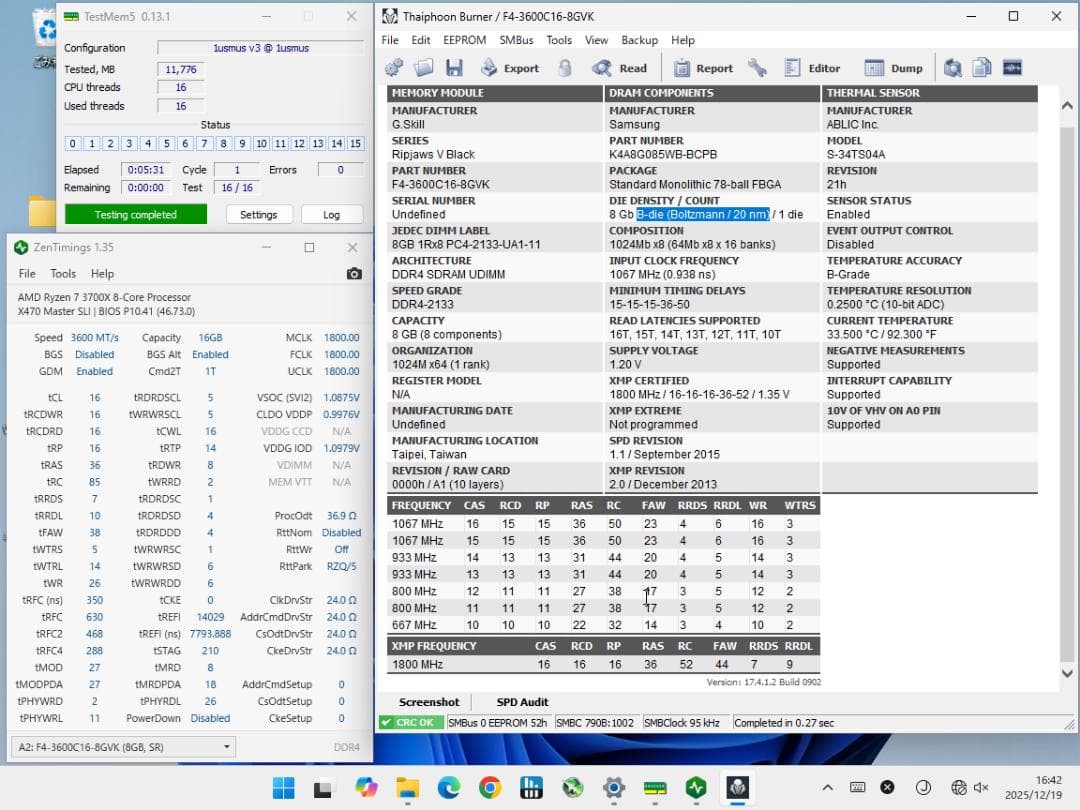Launch the SPD Editor
The image size is (1080, 810).
click(812, 68)
